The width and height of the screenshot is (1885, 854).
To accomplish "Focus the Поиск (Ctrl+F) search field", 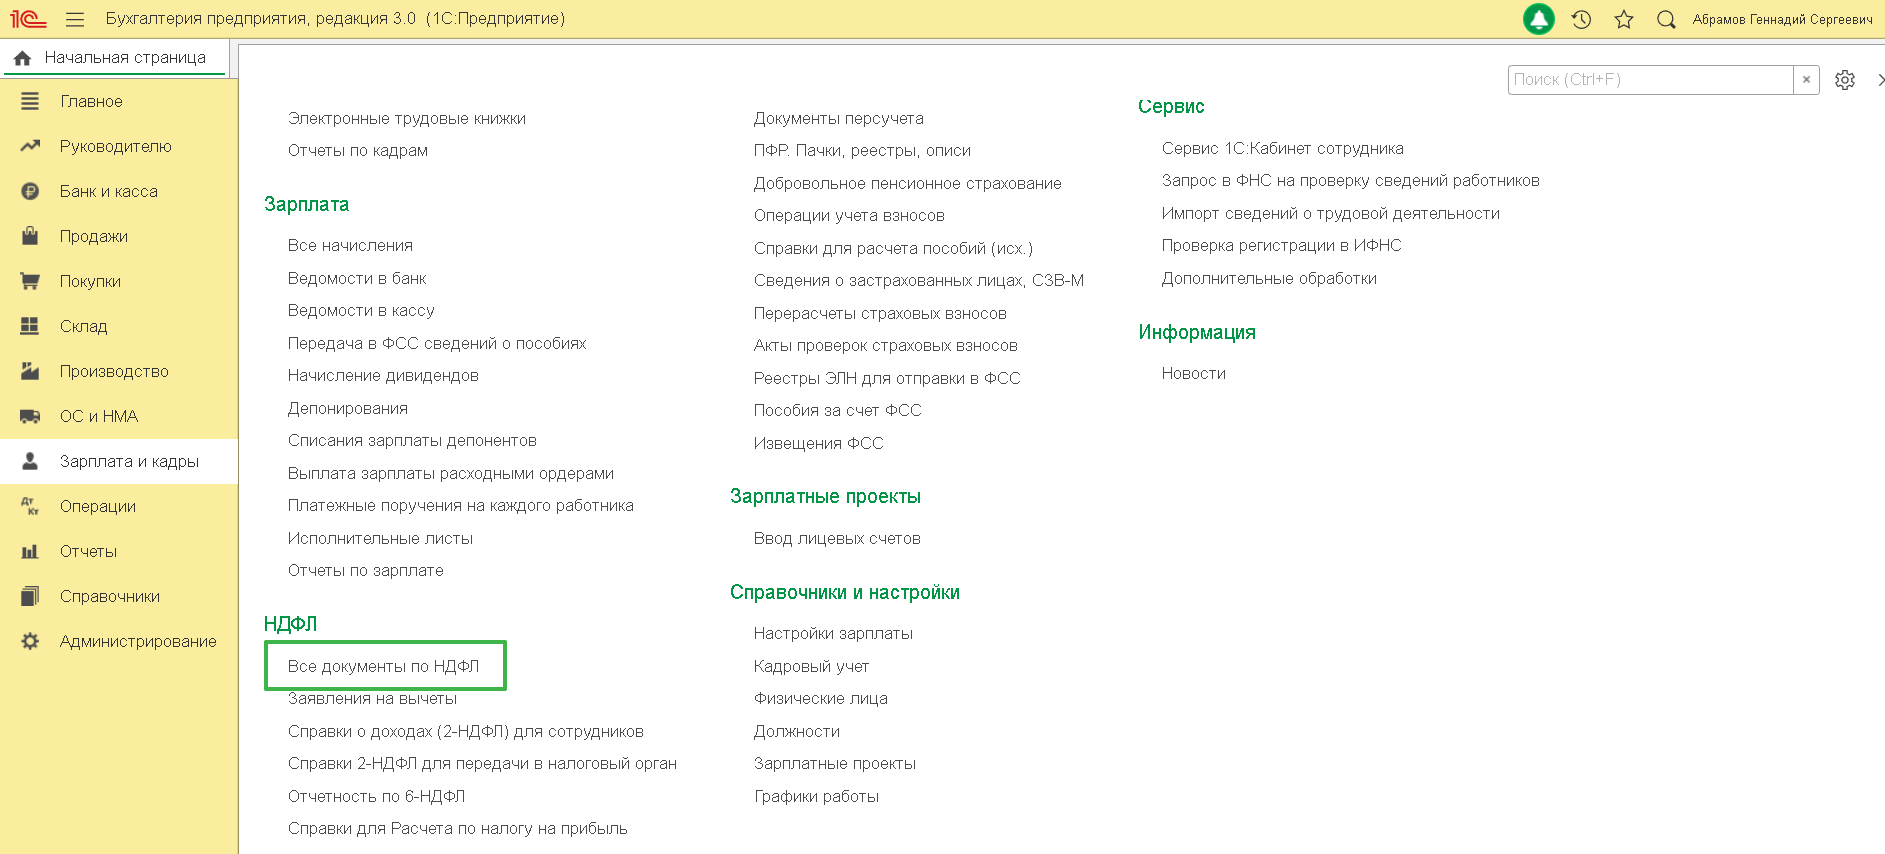I will (1650, 80).
